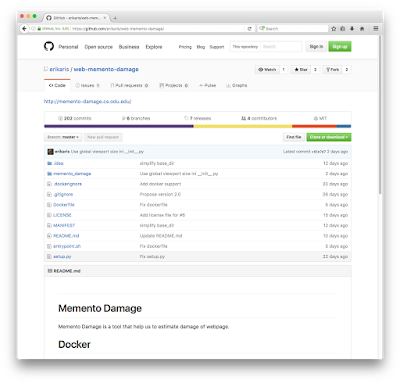Open the memento-damage.cs.odu.edu link
The height and width of the screenshot is (384, 400).
click(x=88, y=101)
